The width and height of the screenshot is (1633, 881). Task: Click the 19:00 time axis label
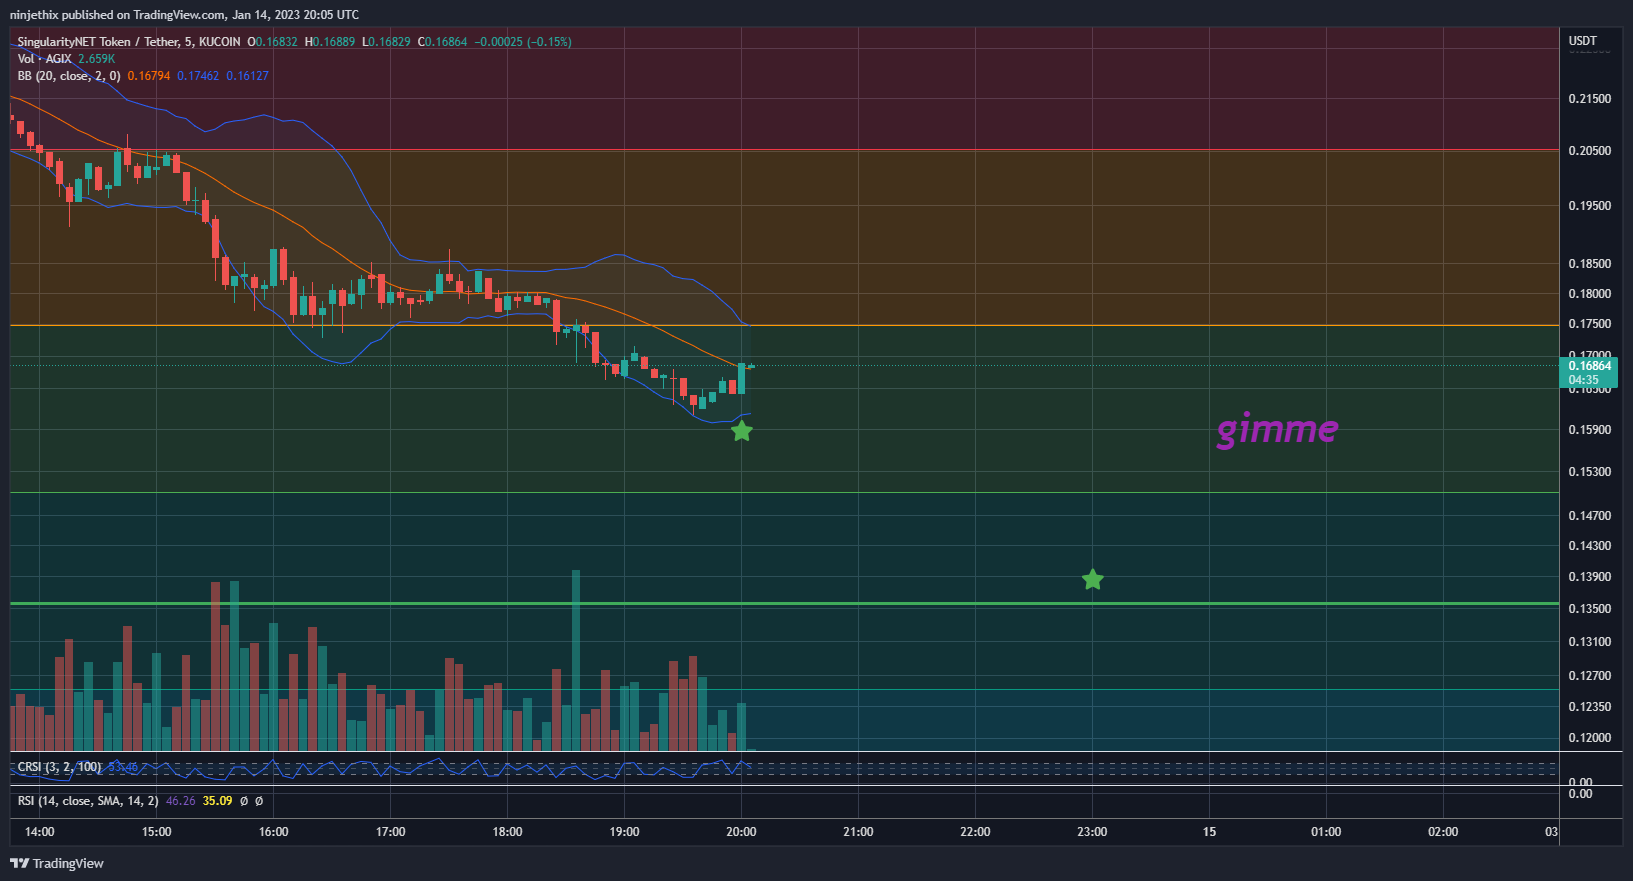click(624, 832)
